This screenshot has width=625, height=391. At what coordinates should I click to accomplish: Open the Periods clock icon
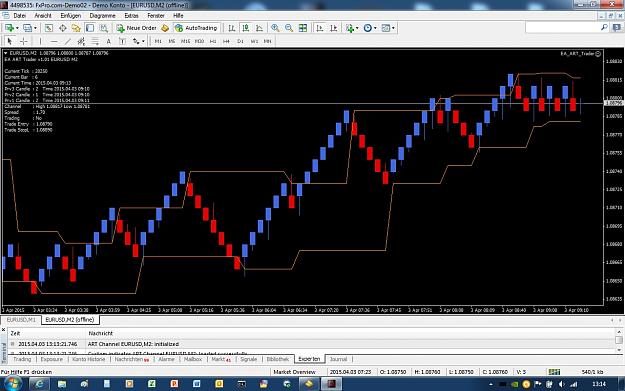(368, 28)
